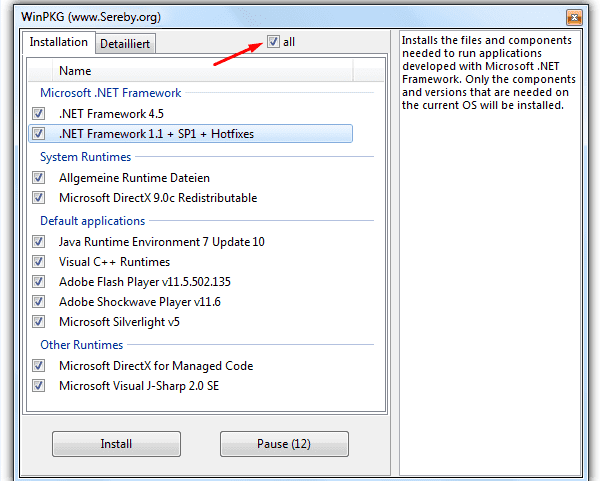Collapse the Default applications group header

click(x=93, y=221)
